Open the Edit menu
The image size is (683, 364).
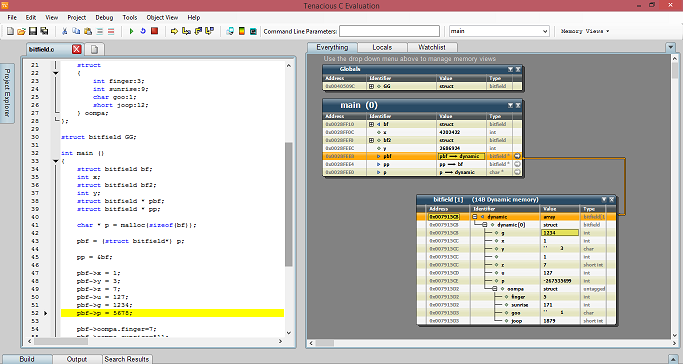(30, 17)
